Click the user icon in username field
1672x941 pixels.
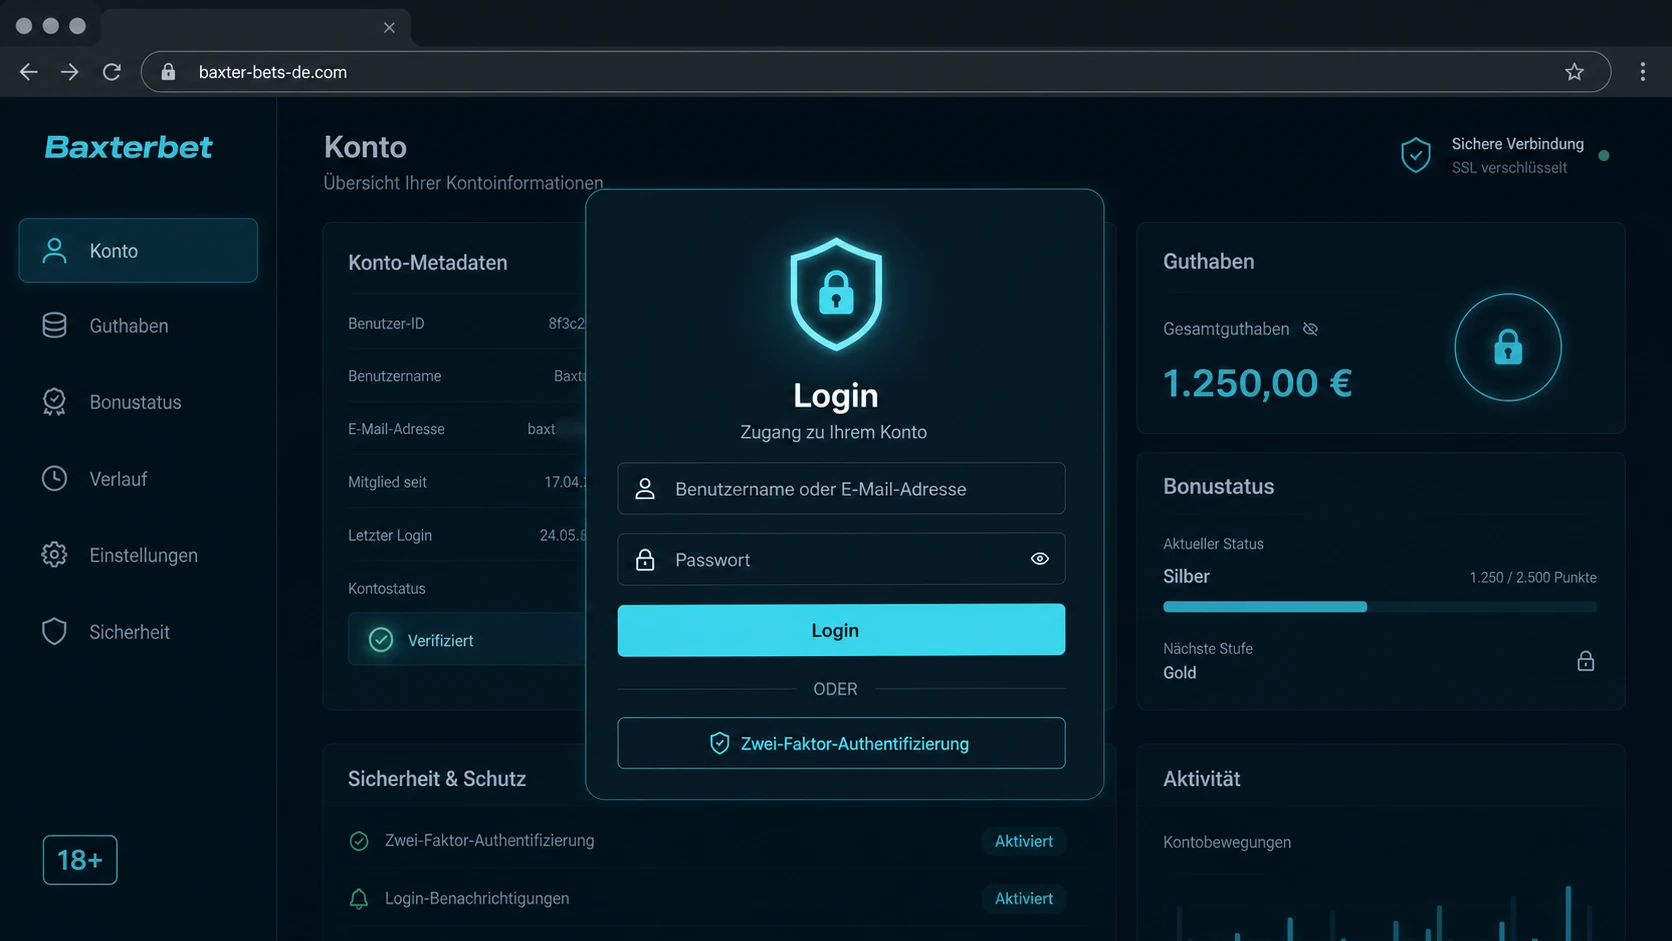tap(645, 489)
